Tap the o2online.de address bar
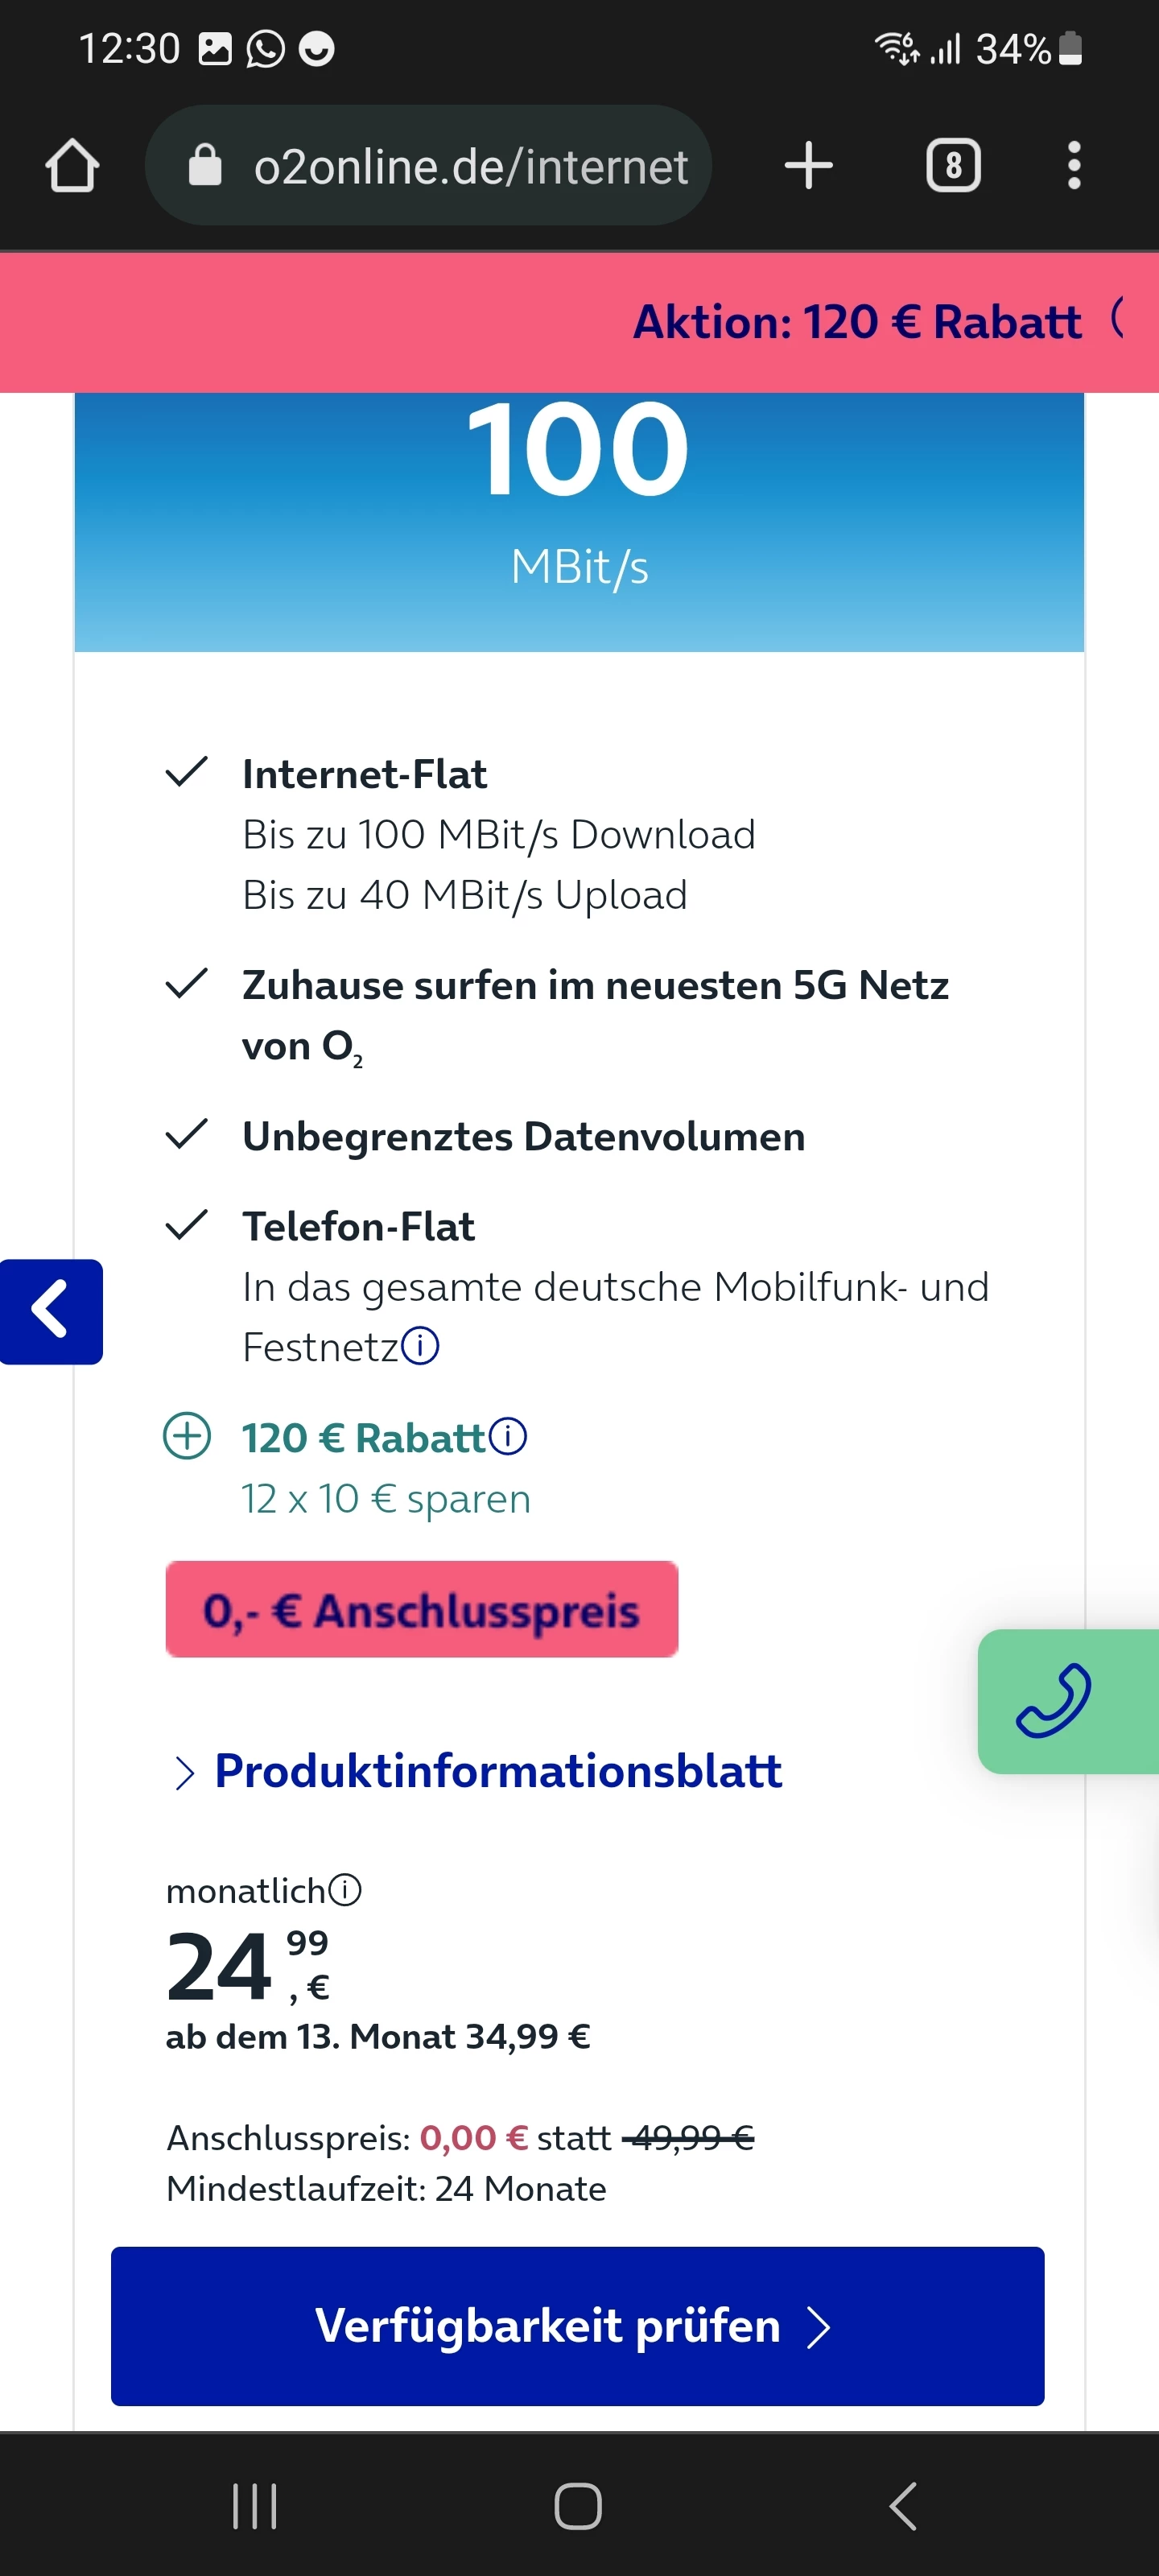 470,166
